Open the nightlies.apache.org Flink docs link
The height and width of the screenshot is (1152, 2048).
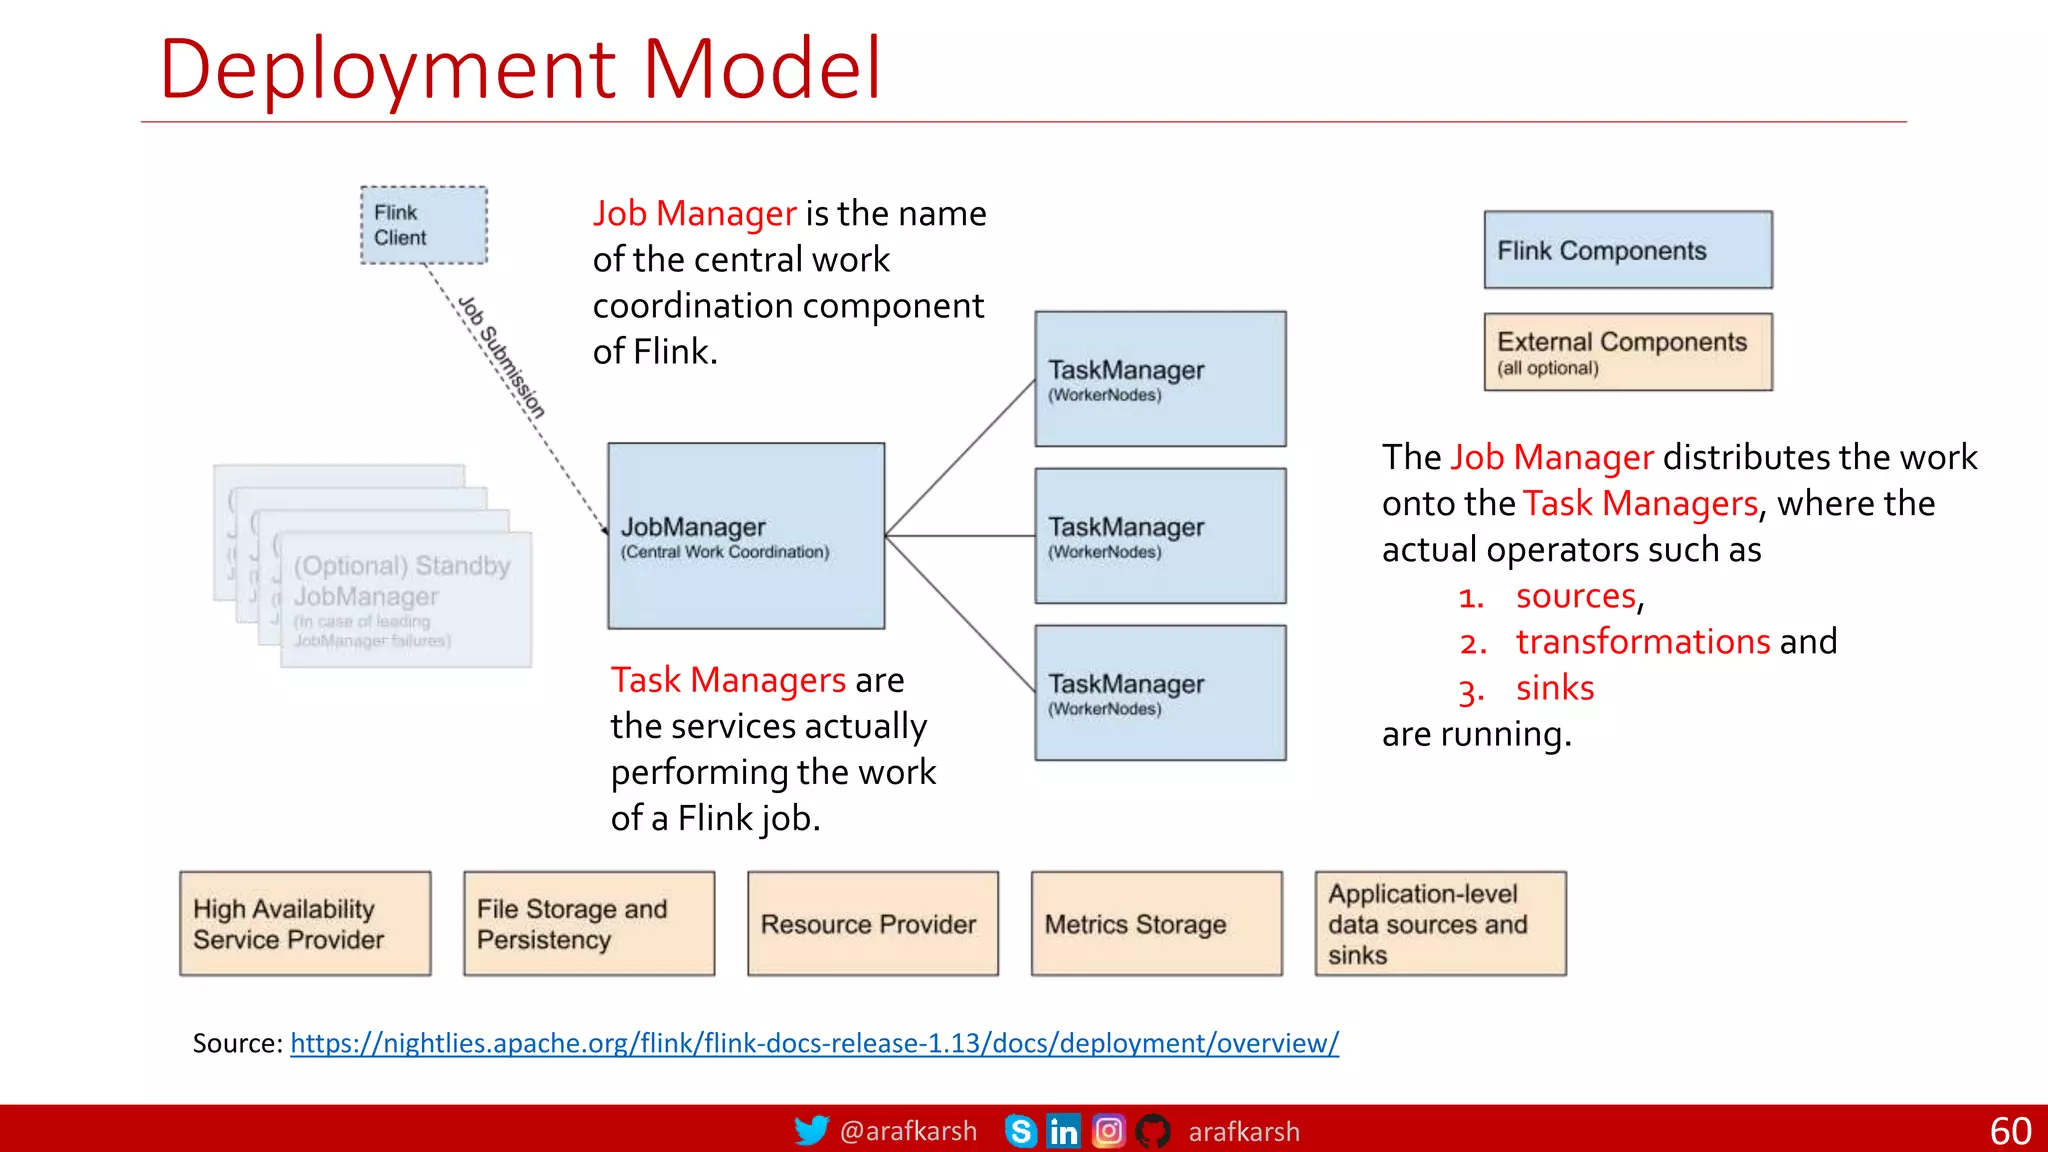point(814,1043)
